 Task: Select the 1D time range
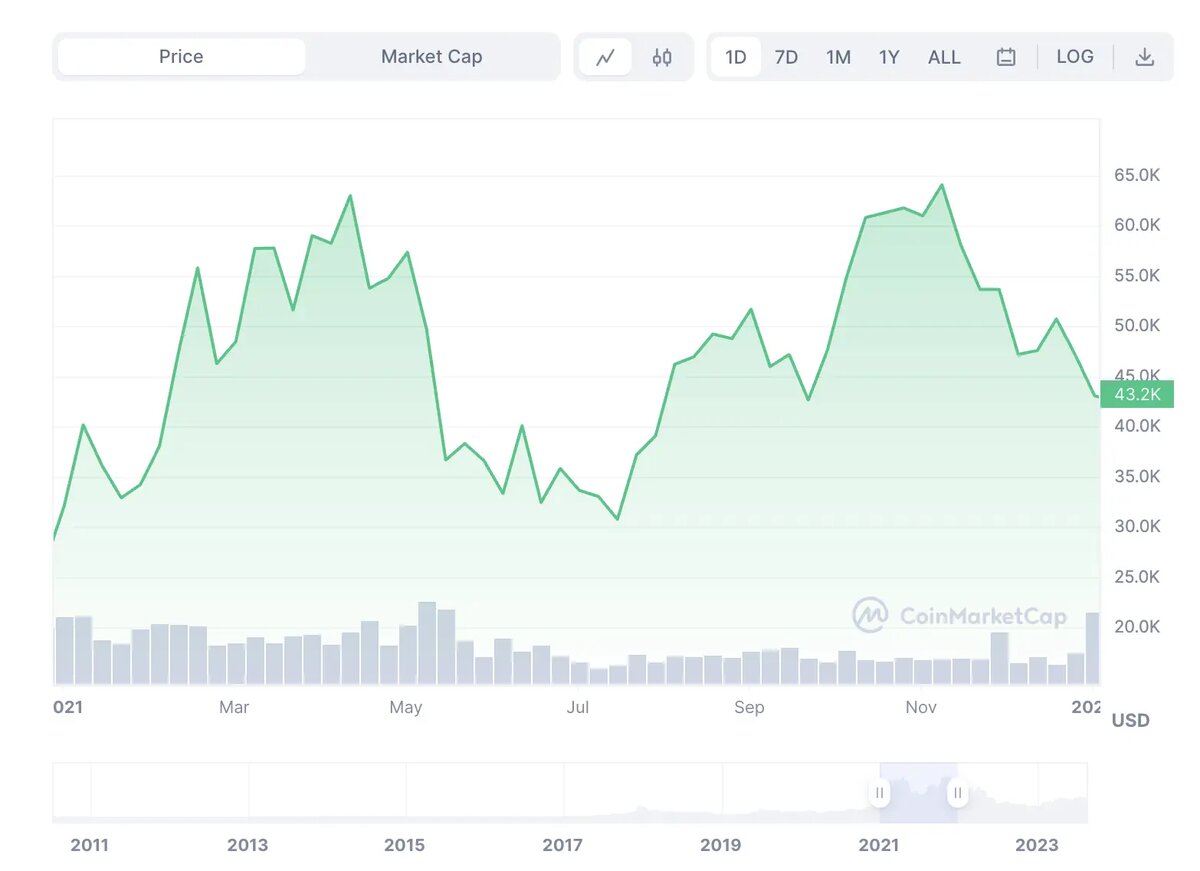tap(736, 57)
